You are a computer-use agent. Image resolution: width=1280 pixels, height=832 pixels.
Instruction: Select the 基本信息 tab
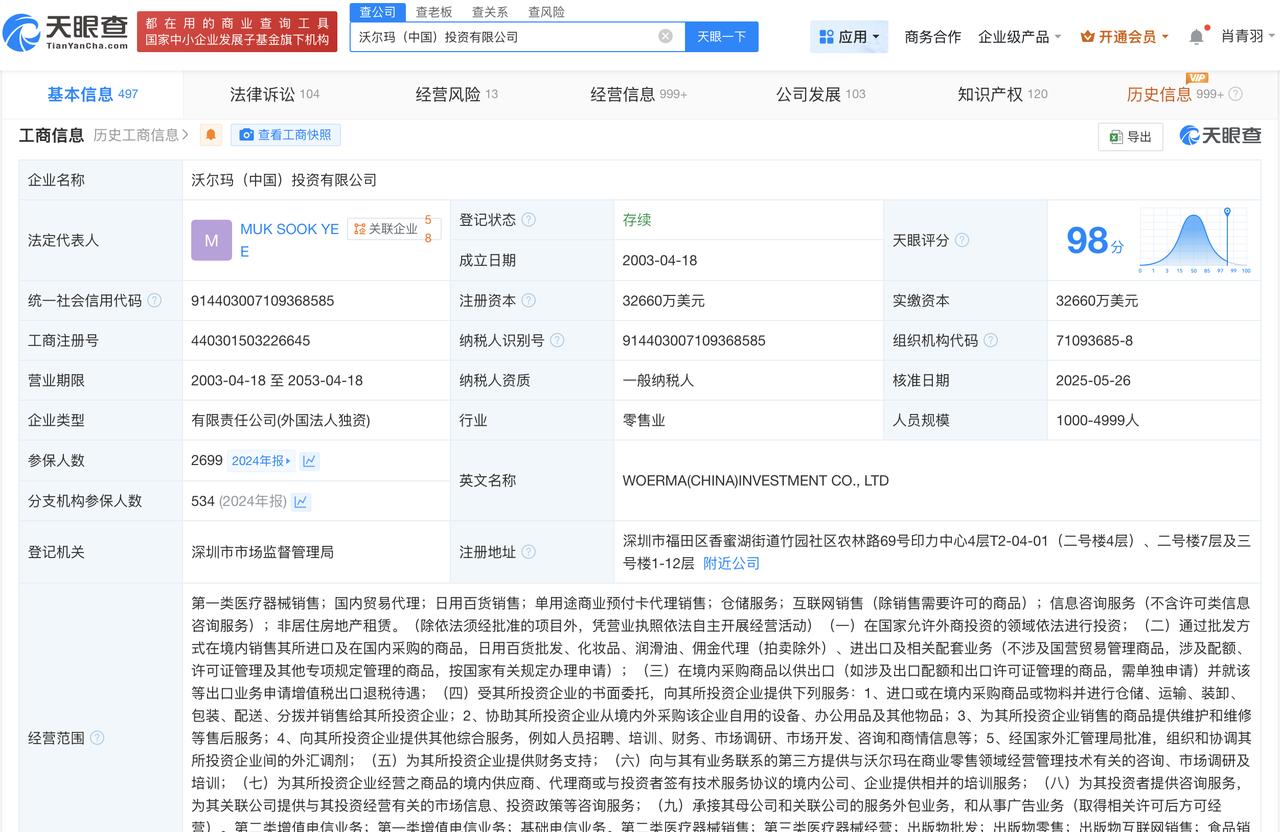point(92,94)
